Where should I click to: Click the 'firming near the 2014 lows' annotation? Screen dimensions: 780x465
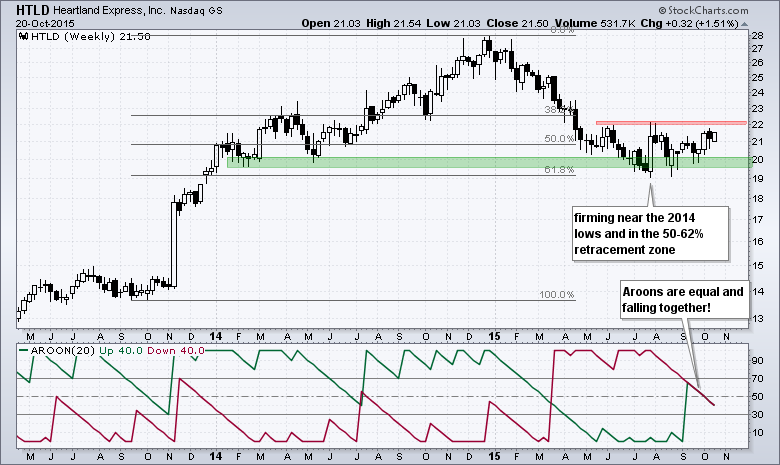tap(650, 234)
